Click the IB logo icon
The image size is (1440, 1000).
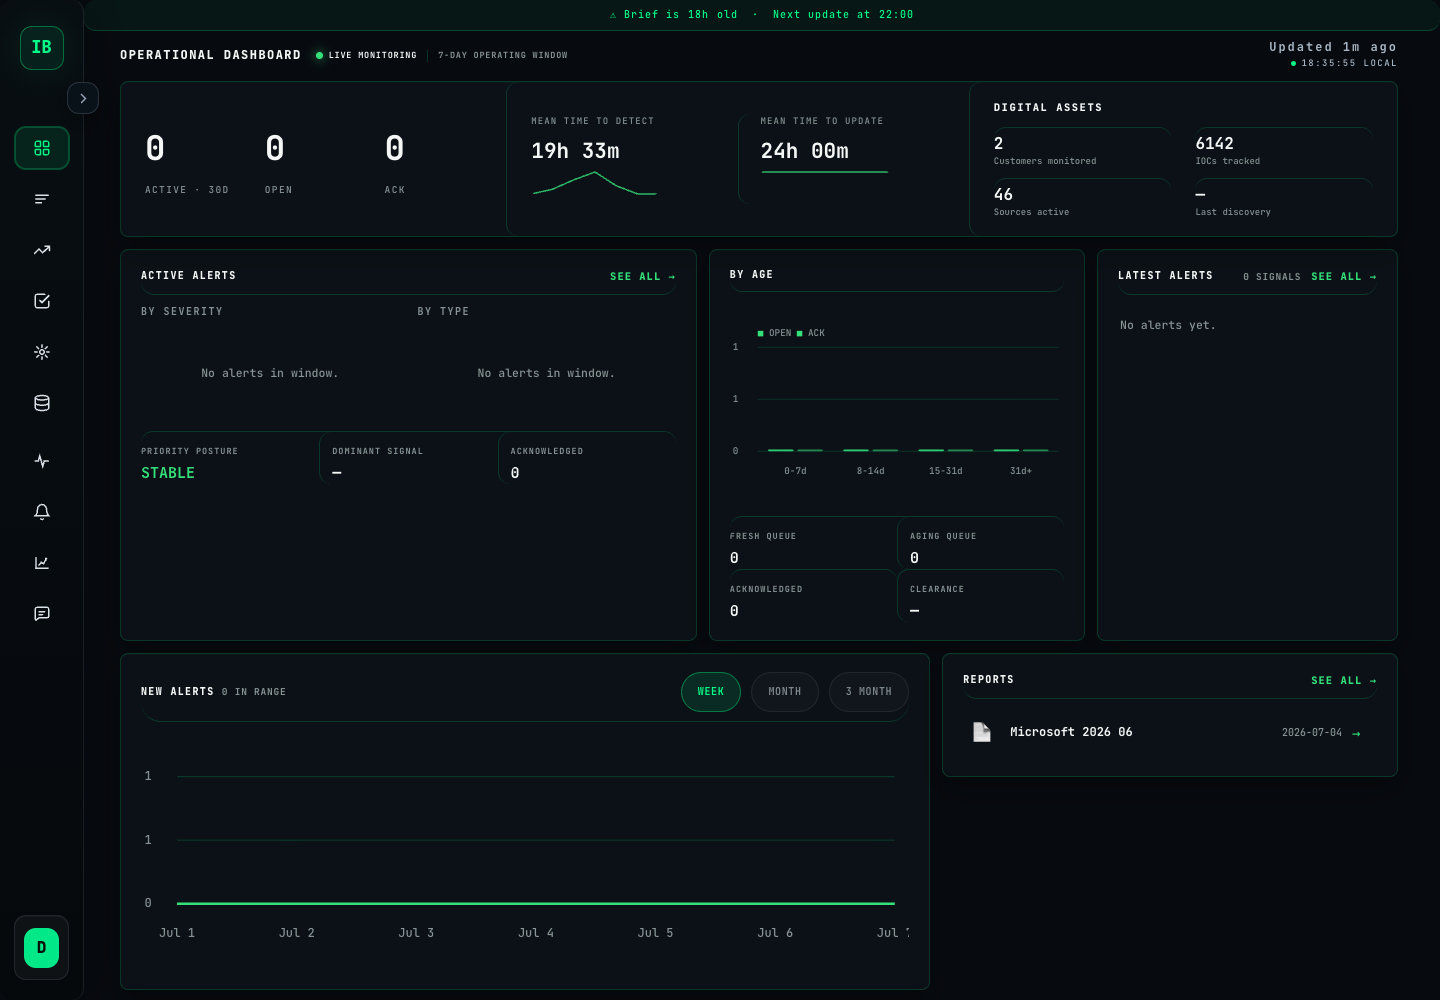[42, 47]
